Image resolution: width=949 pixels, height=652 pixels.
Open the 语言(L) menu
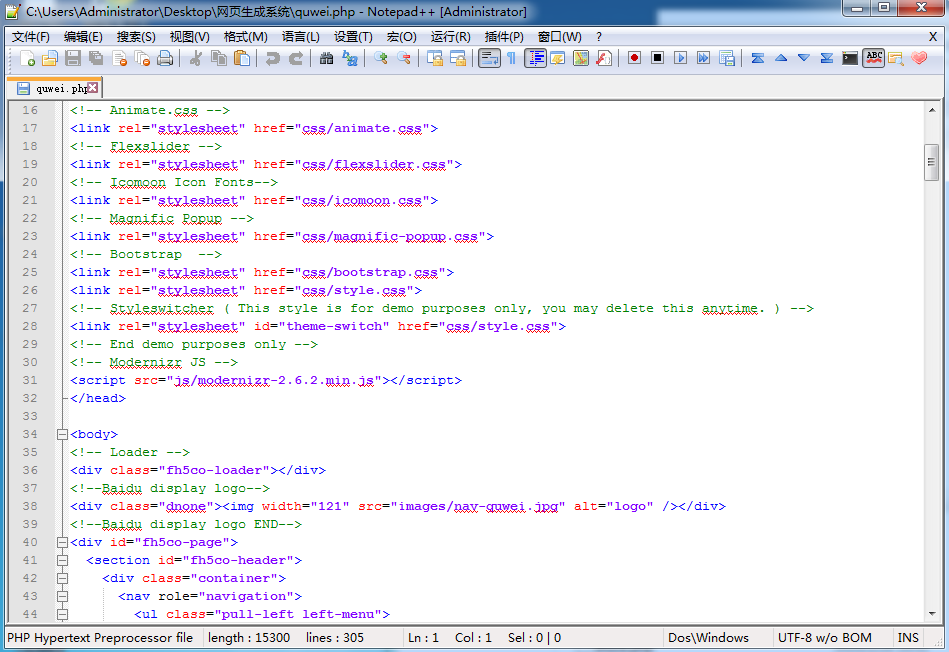tap(300, 37)
